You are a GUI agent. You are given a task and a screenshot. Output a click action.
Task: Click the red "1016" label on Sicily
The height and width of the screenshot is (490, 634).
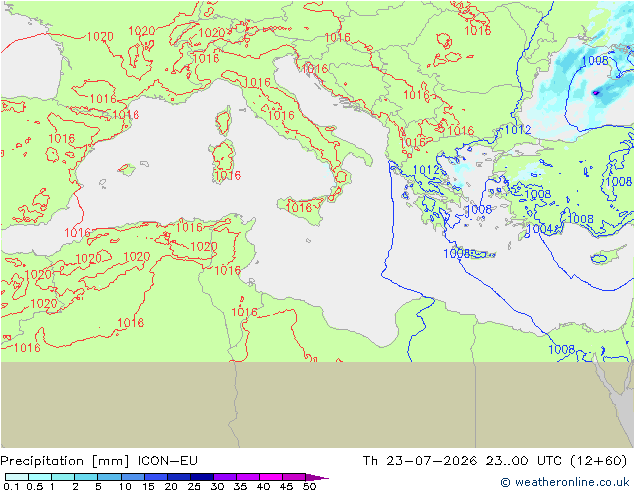tap(299, 208)
